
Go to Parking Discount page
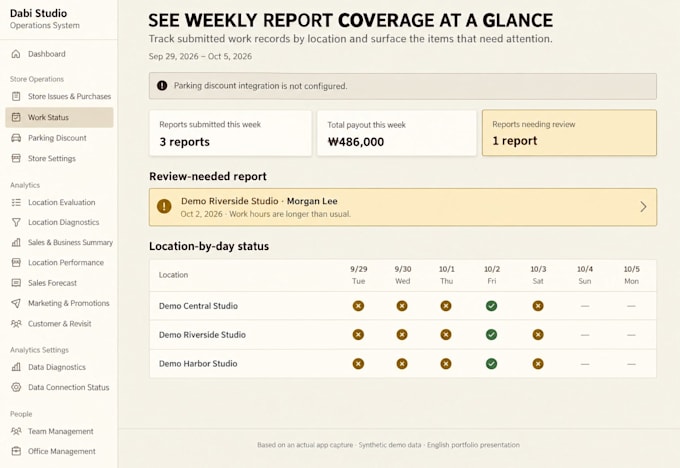point(59,138)
